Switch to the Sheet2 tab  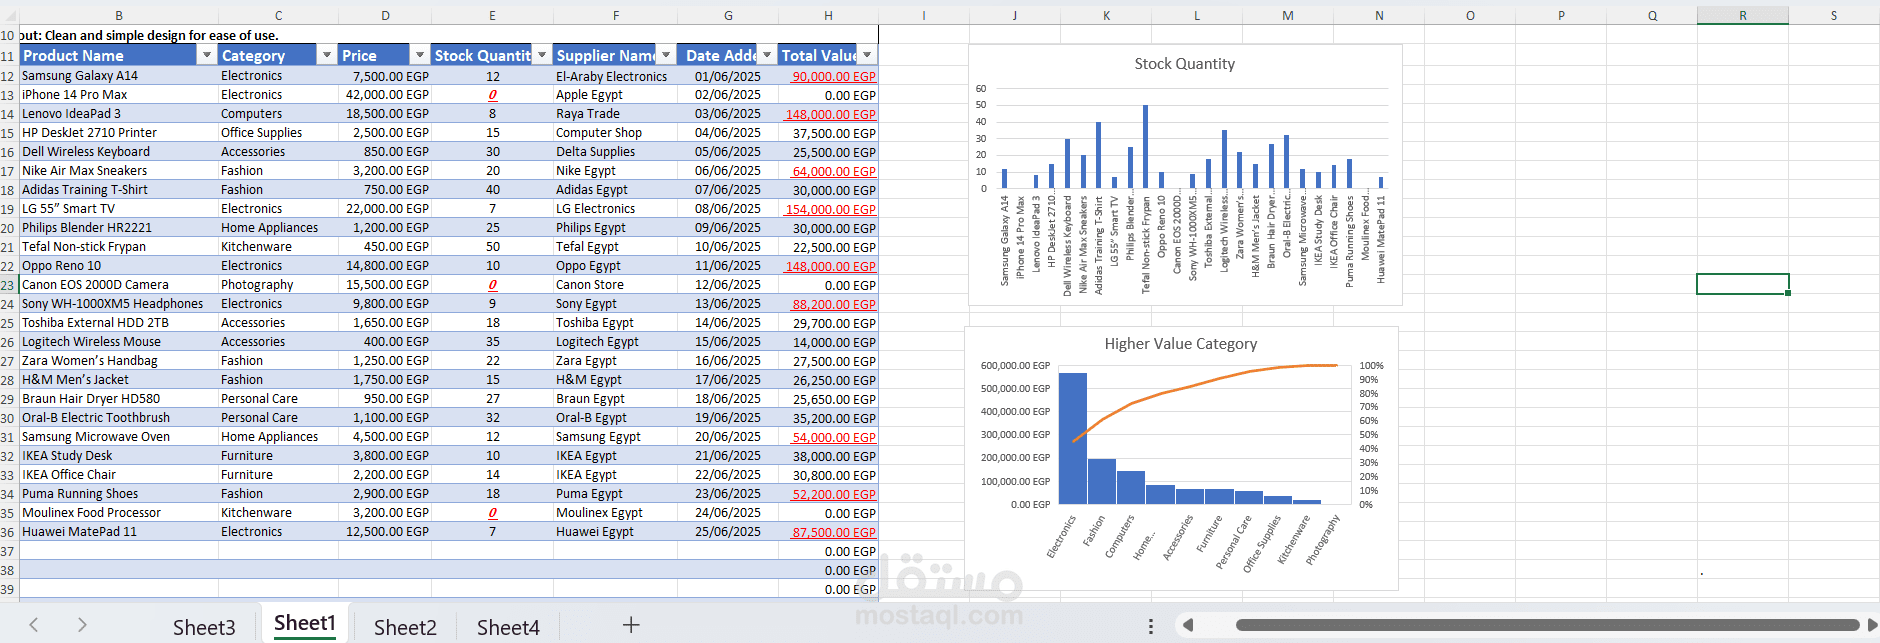405,627
